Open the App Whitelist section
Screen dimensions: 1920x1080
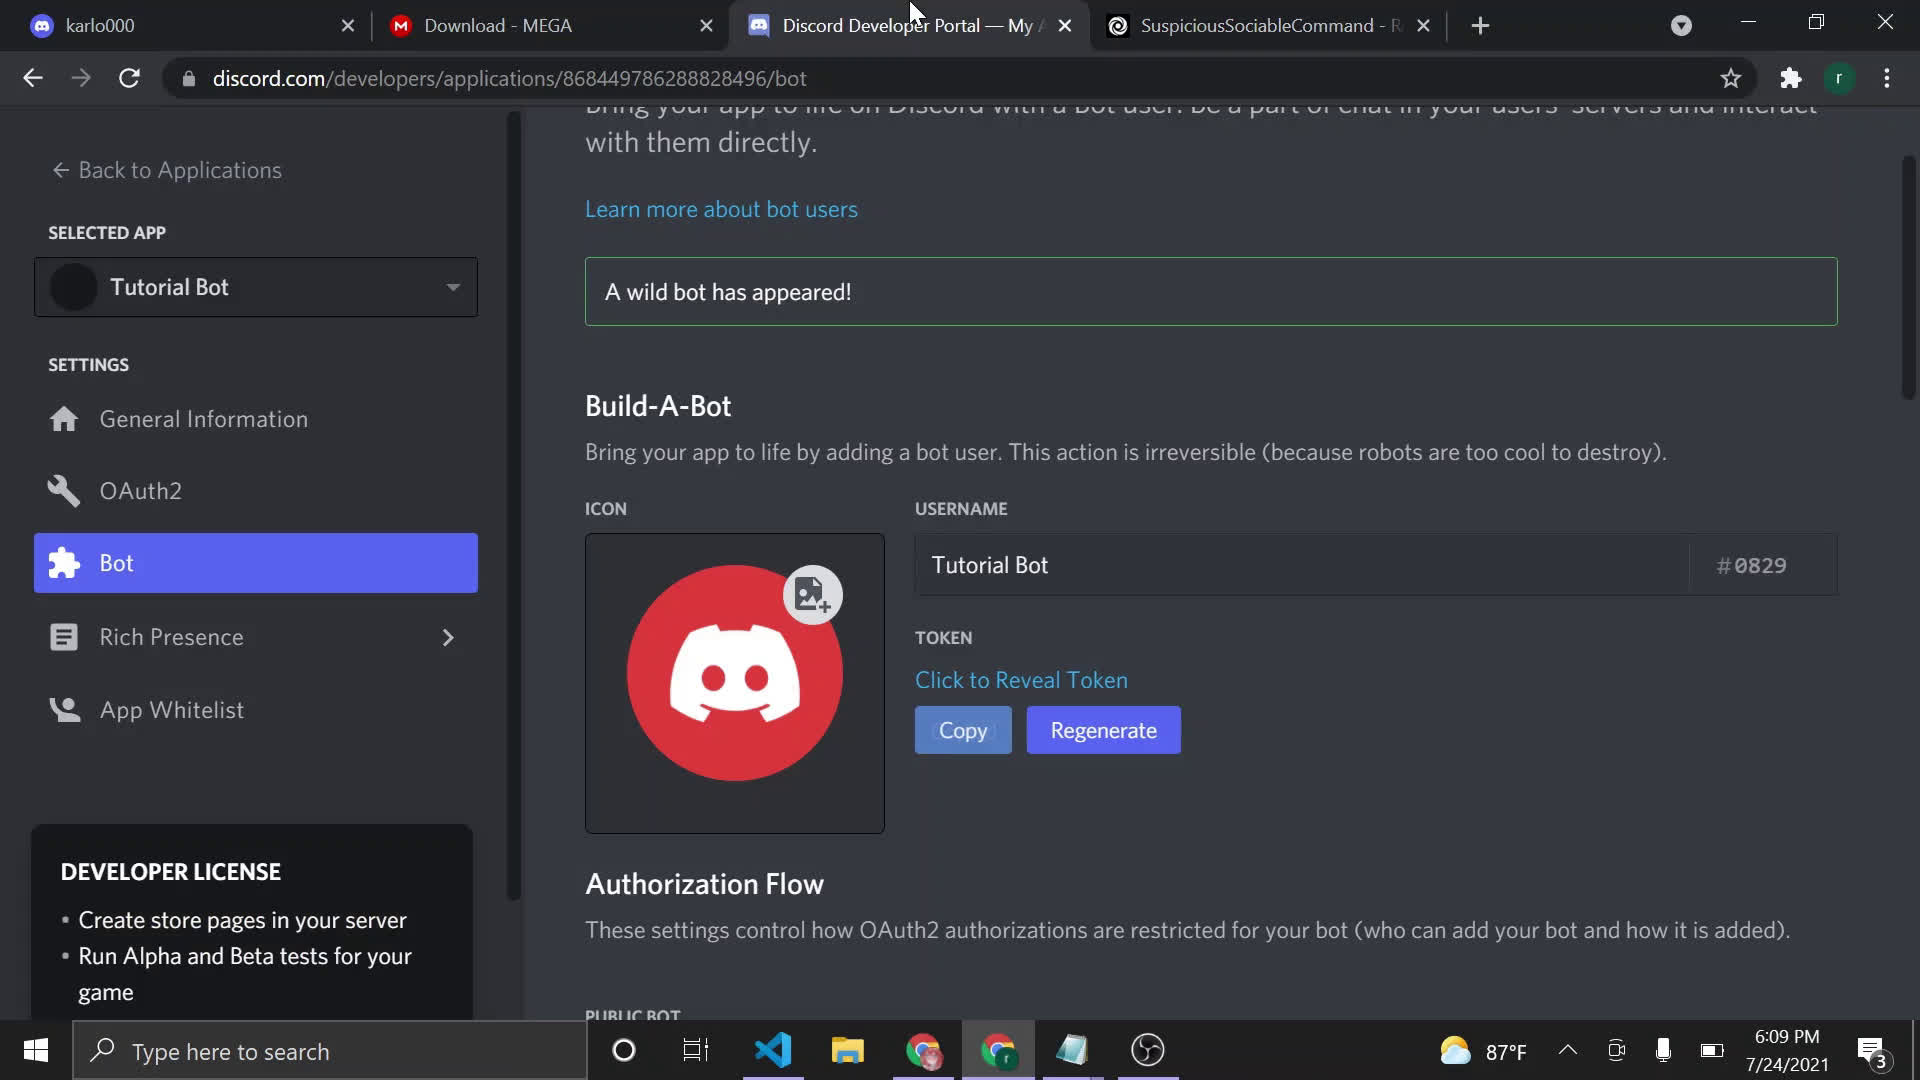point(171,710)
